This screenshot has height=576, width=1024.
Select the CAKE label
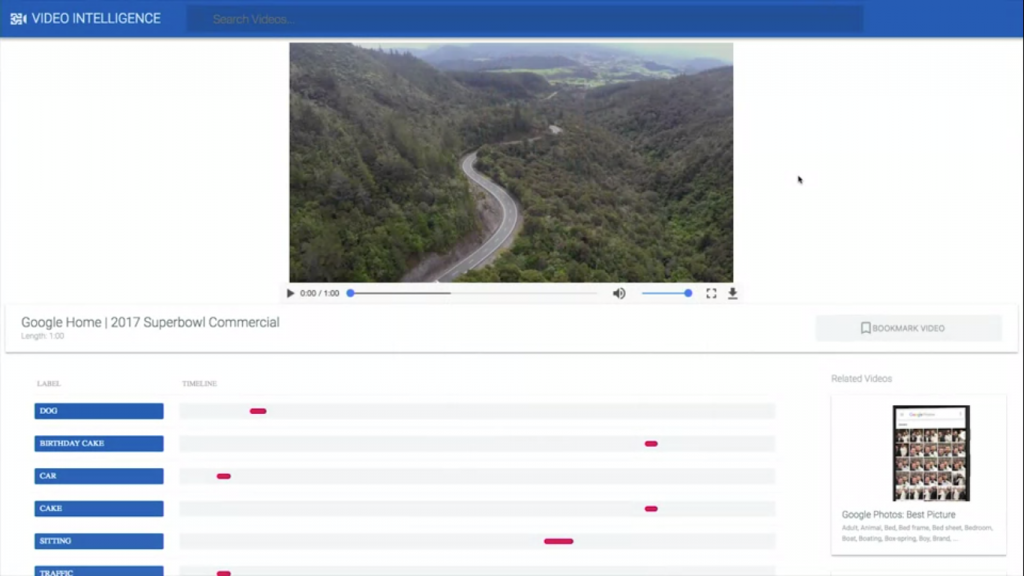[x=99, y=509]
